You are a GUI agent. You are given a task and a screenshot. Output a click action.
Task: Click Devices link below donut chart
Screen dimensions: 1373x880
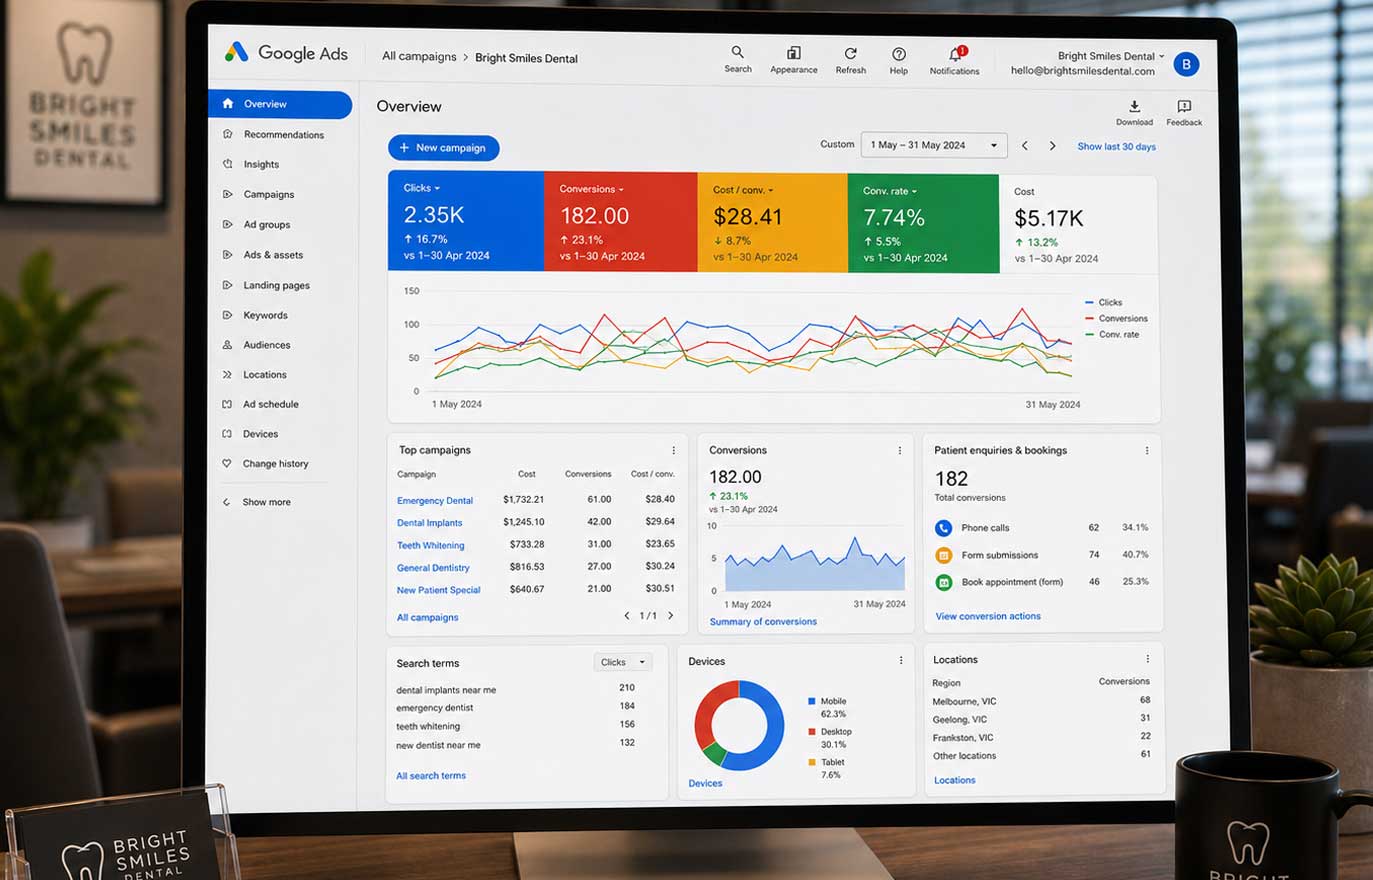(x=705, y=783)
